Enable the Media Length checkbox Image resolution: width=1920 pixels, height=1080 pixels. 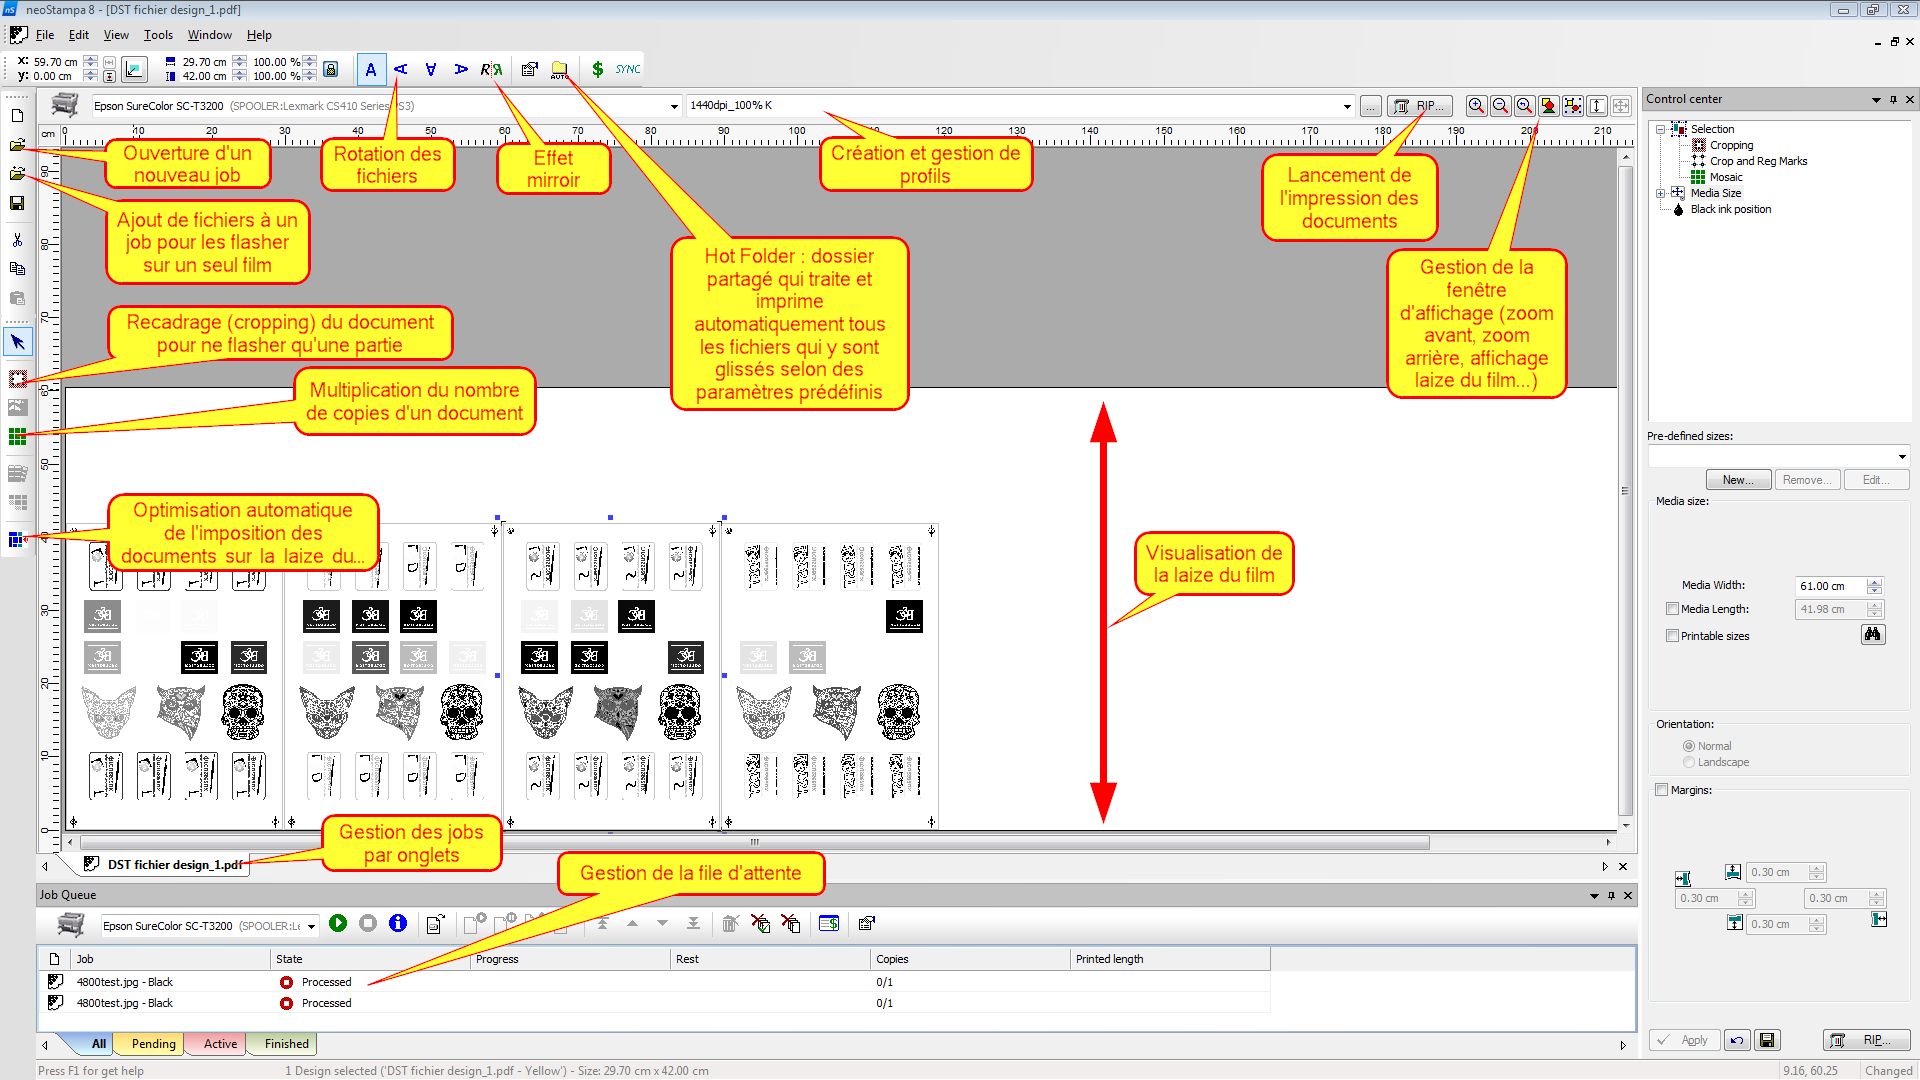click(1672, 609)
